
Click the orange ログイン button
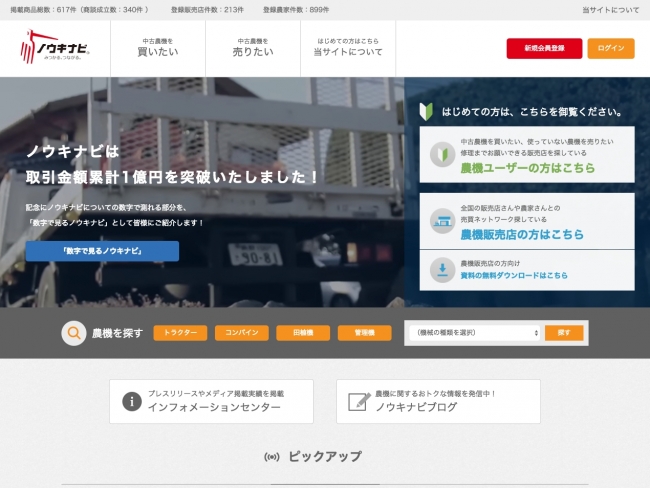click(x=611, y=48)
